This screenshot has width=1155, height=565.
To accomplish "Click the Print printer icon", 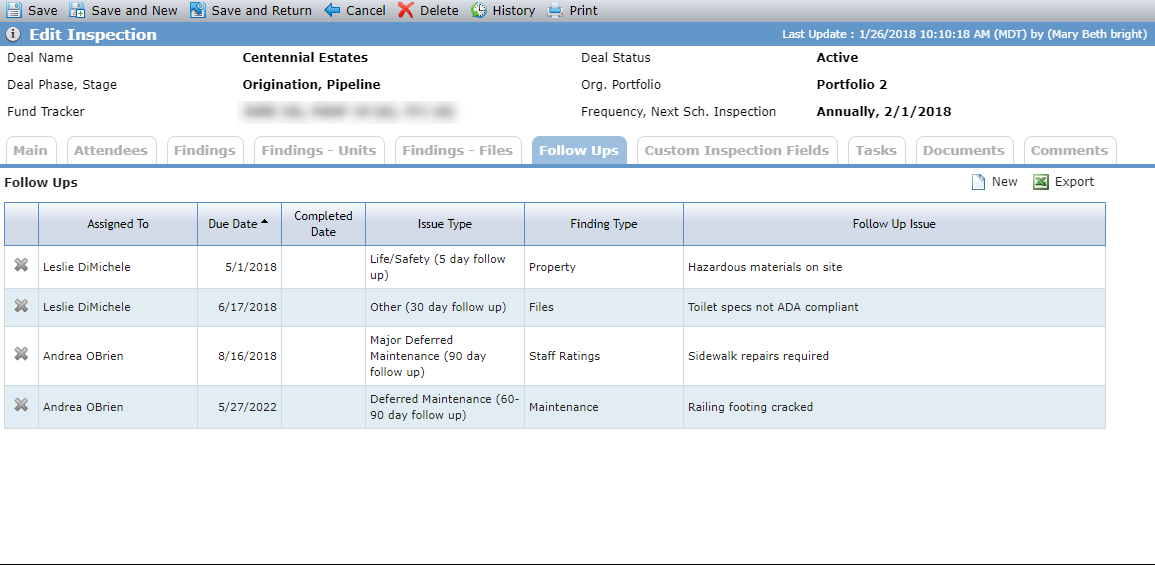I will point(555,10).
